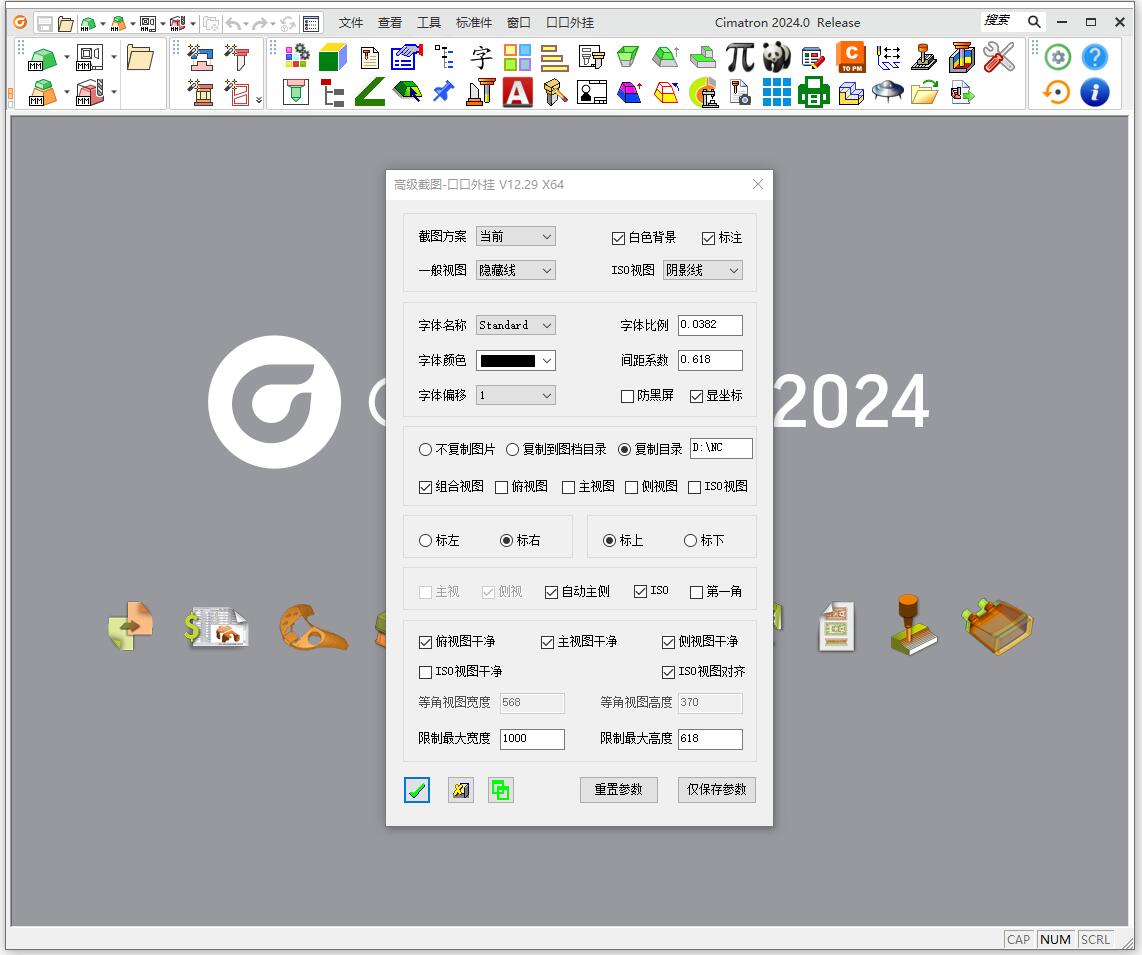Select the 标左 radio button

426,541
